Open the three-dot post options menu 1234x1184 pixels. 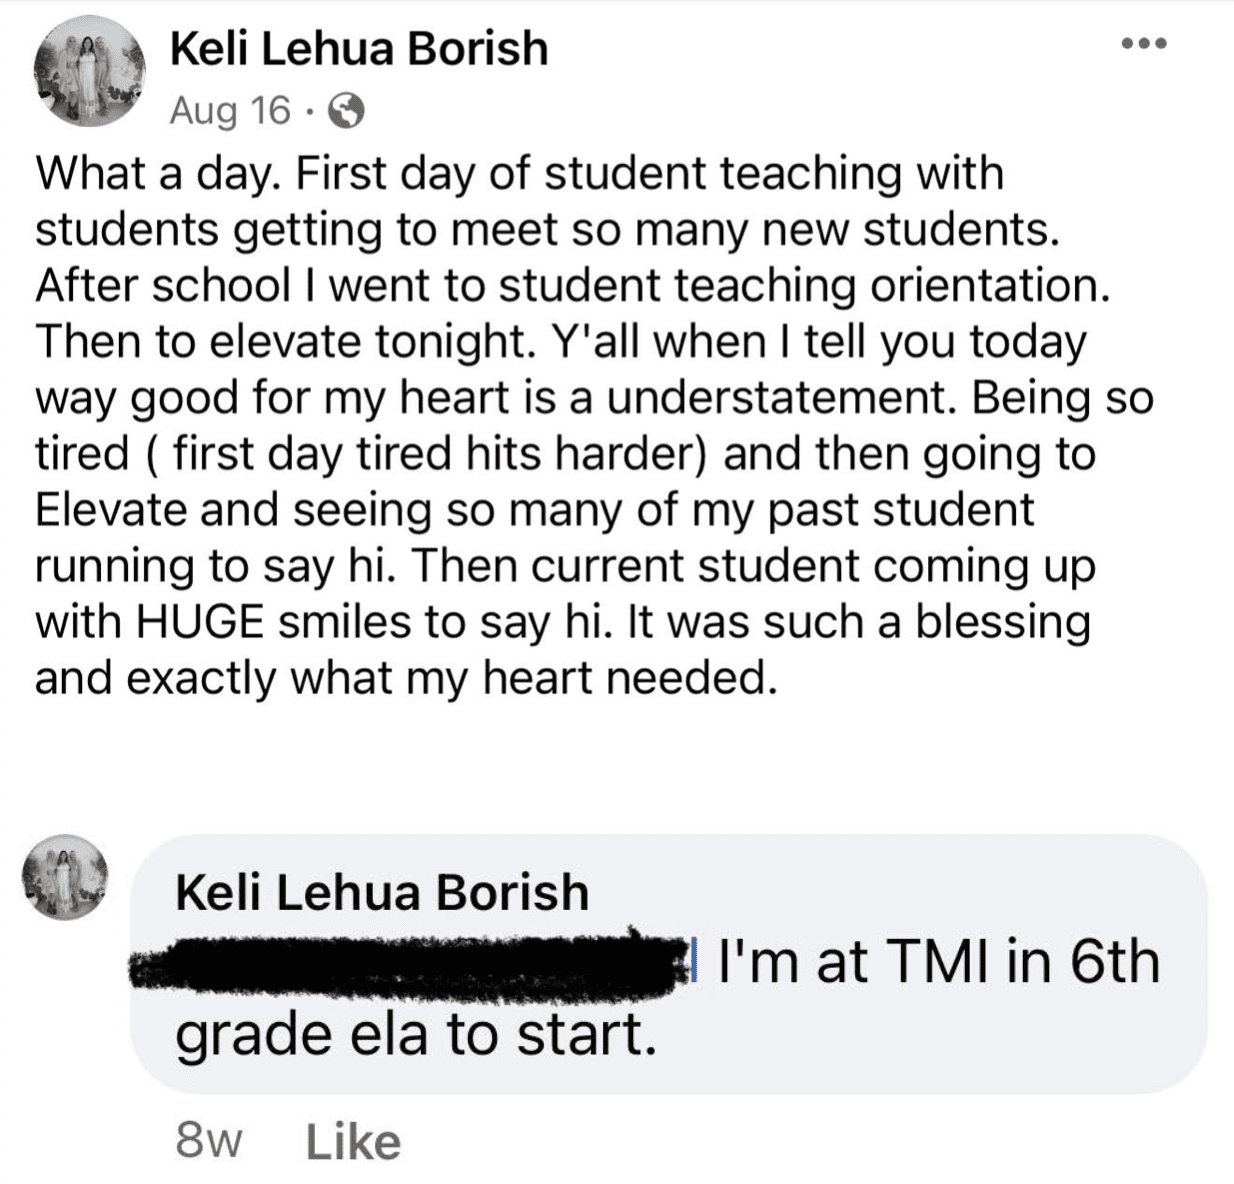tap(1143, 44)
